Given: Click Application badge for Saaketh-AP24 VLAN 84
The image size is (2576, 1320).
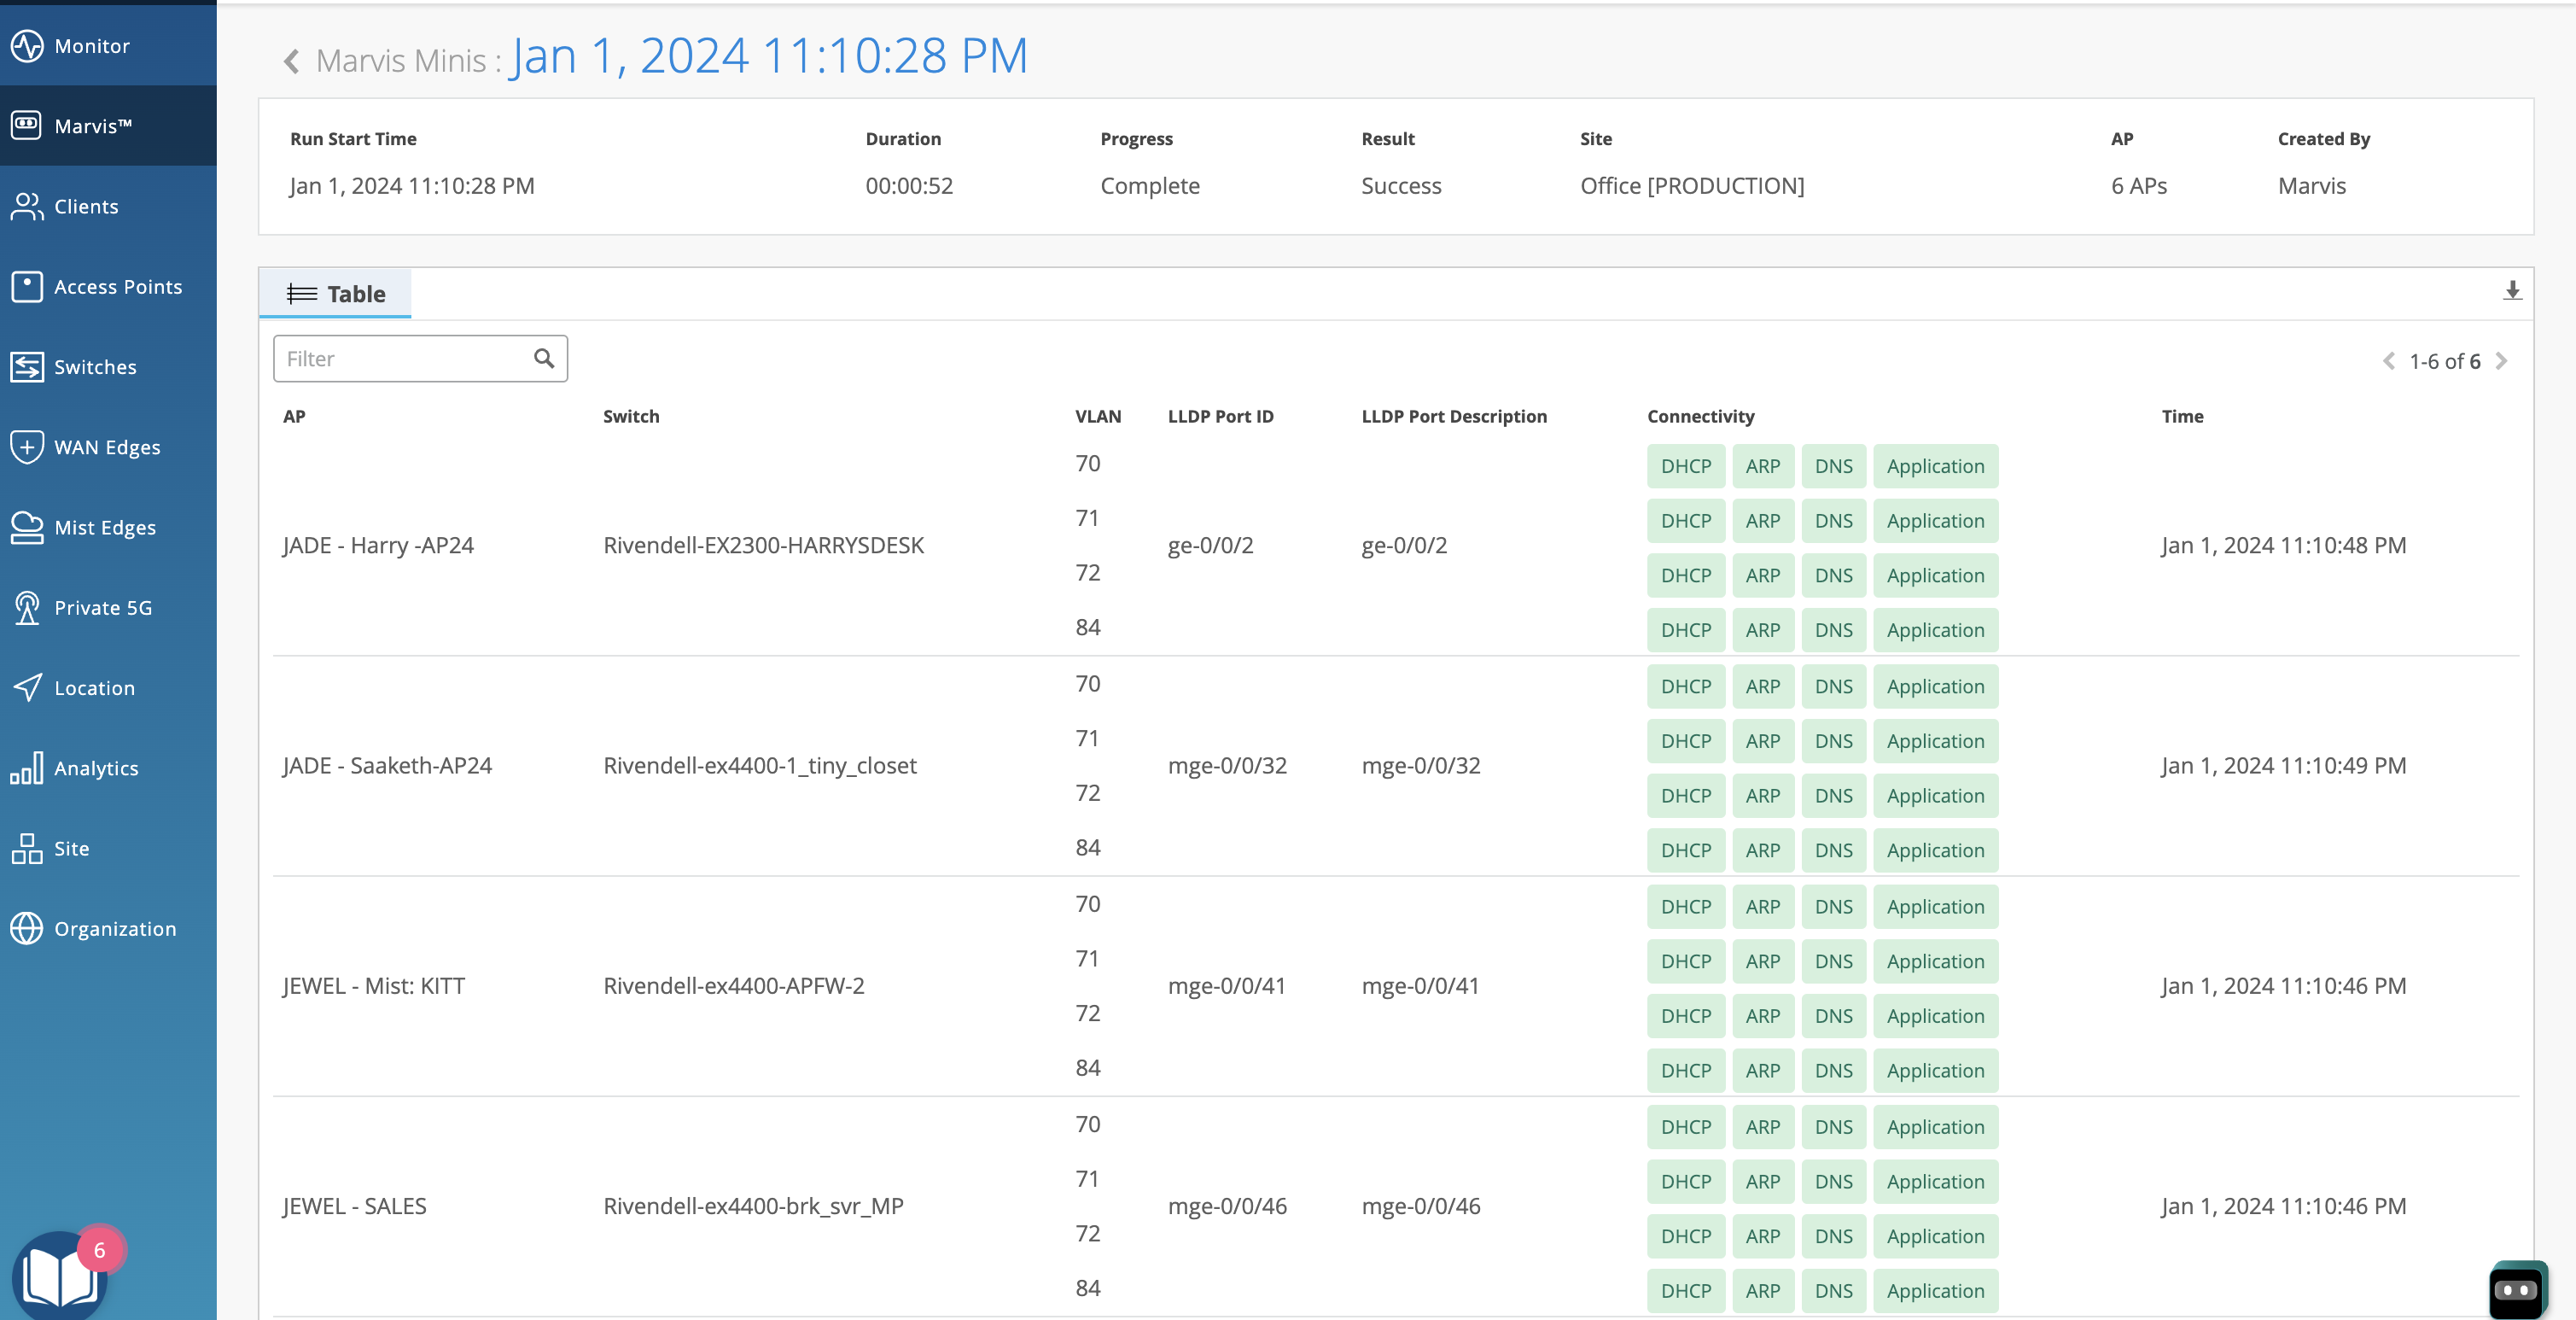Looking at the screenshot, I should [x=1934, y=850].
